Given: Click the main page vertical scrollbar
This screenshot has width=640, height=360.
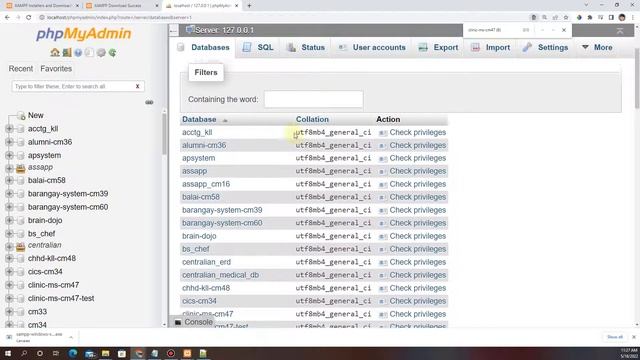Looking at the screenshot, I should (x=637, y=78).
